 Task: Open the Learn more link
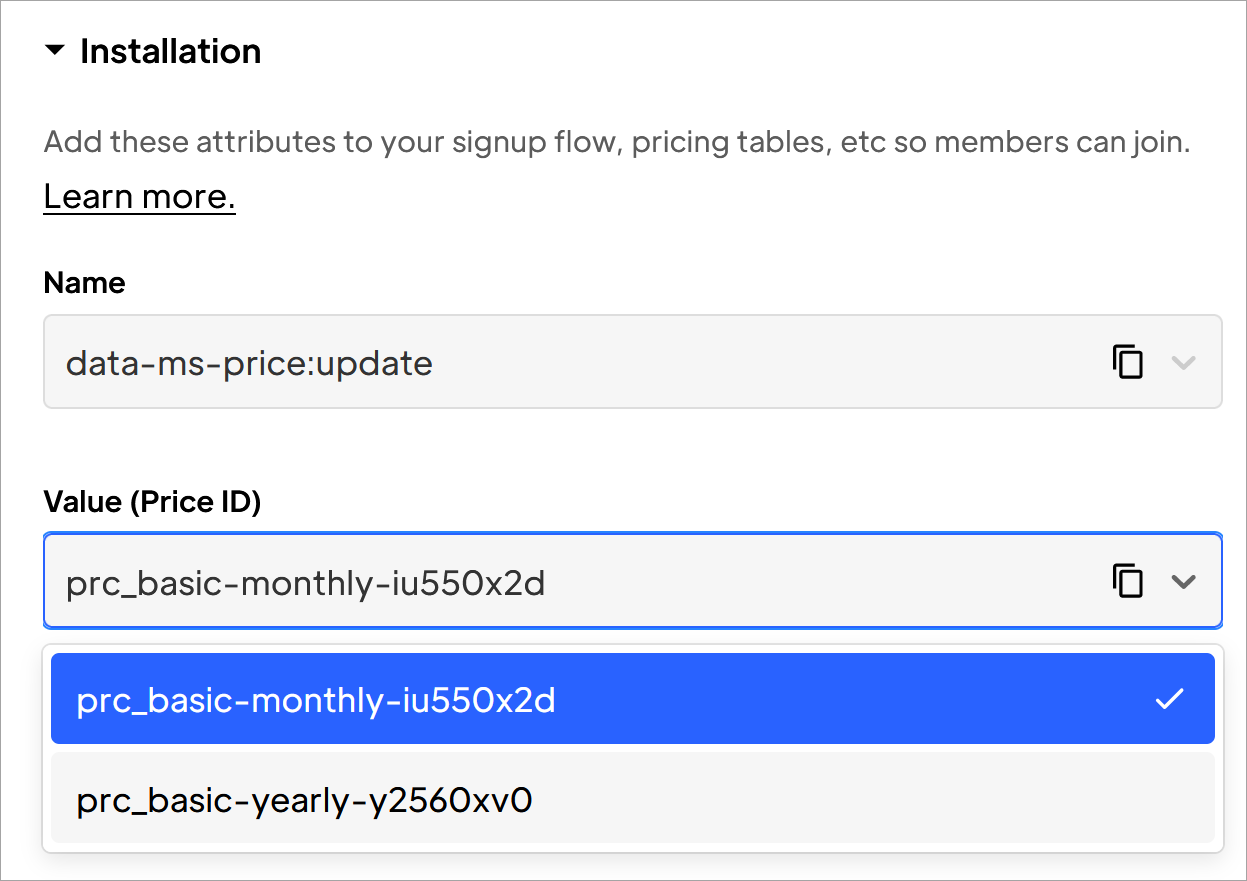click(x=139, y=196)
